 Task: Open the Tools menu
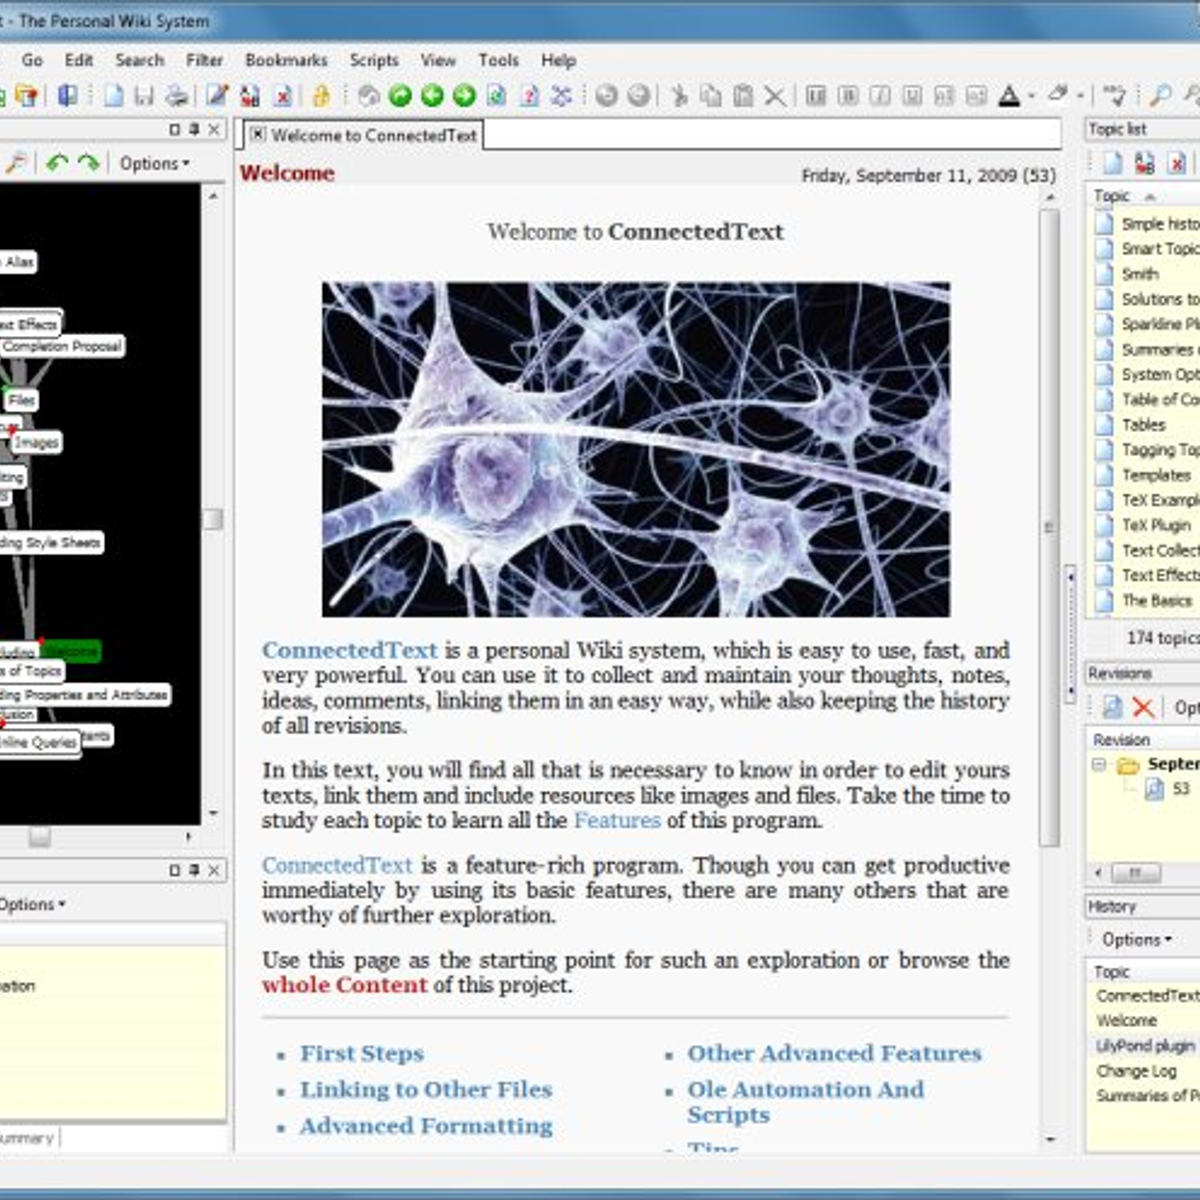498,60
